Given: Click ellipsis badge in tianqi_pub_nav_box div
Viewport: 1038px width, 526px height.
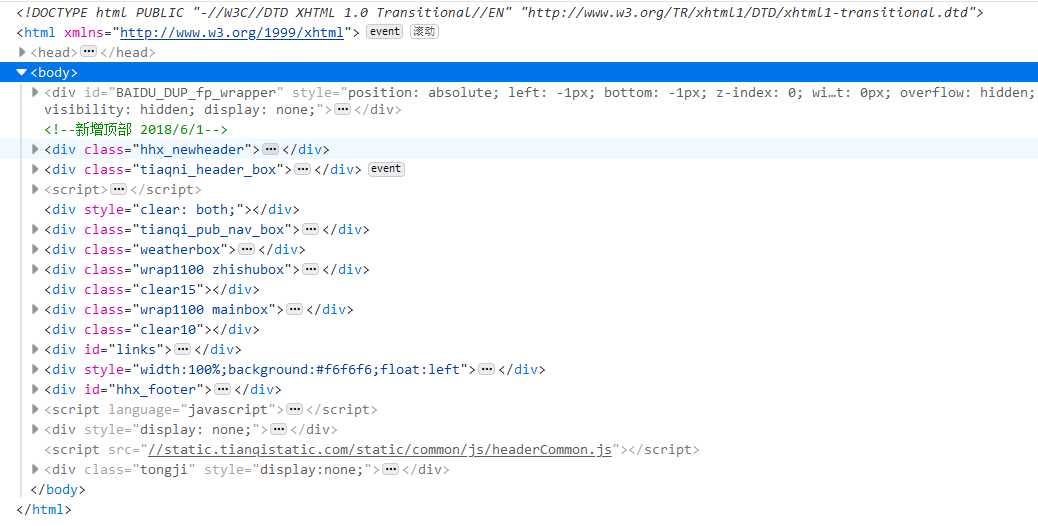Looking at the screenshot, I should click(x=310, y=229).
